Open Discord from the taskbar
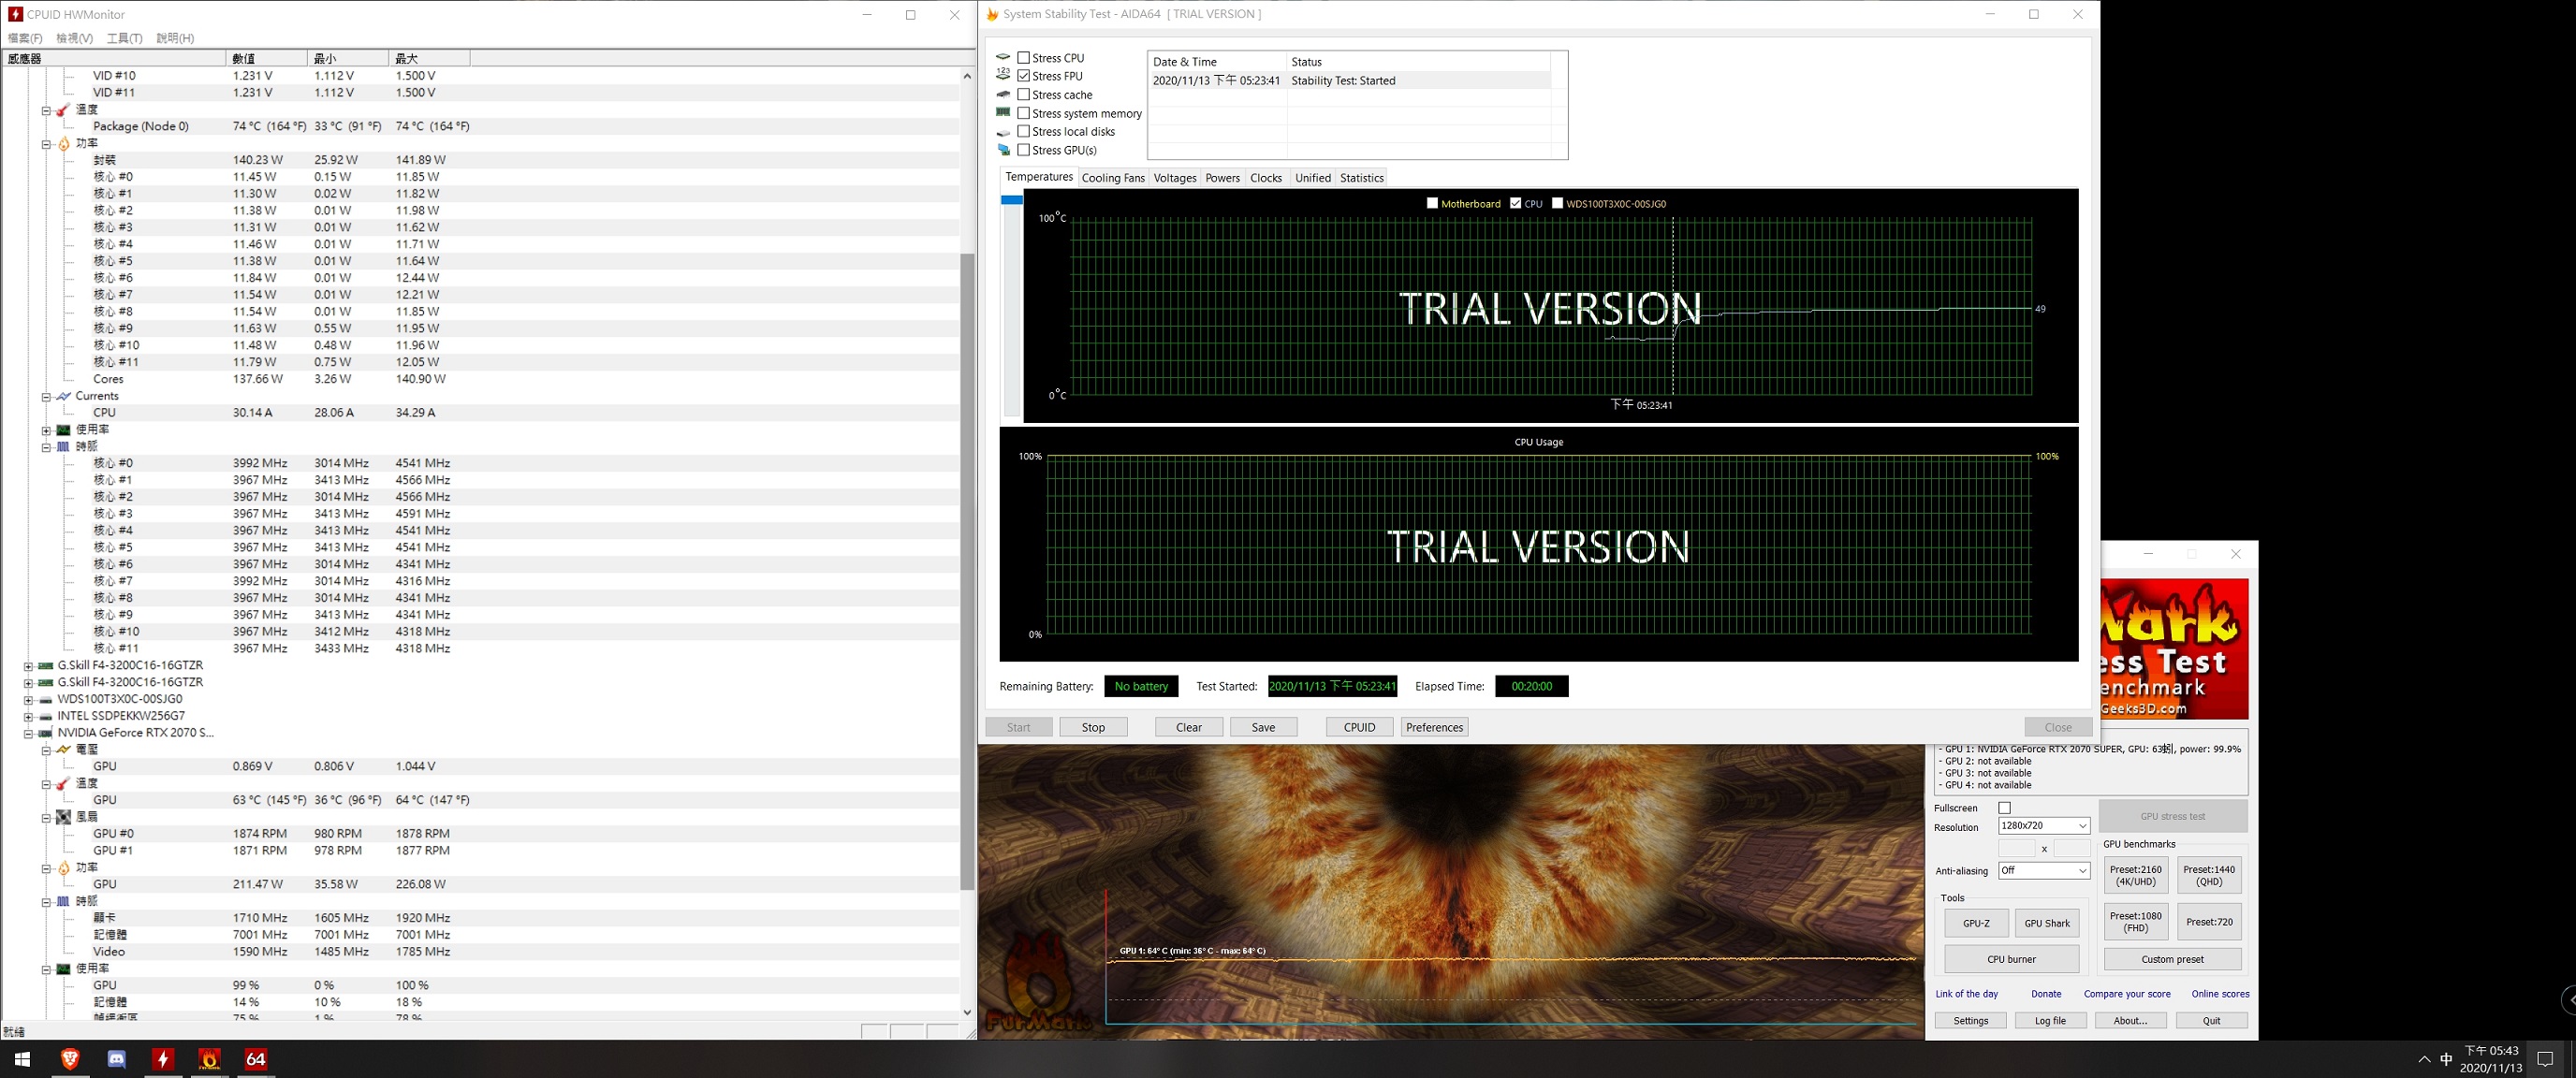This screenshot has width=2576, height=1078. coord(117,1059)
